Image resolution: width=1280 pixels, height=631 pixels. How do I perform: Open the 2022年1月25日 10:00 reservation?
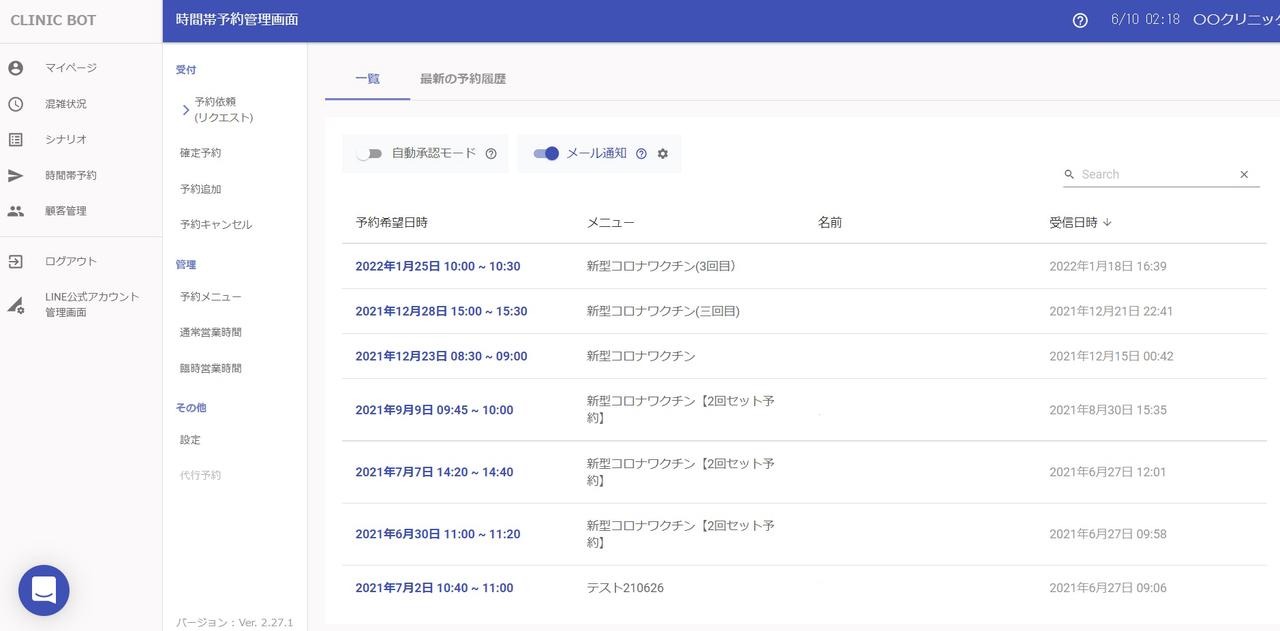pyautogui.click(x=437, y=266)
